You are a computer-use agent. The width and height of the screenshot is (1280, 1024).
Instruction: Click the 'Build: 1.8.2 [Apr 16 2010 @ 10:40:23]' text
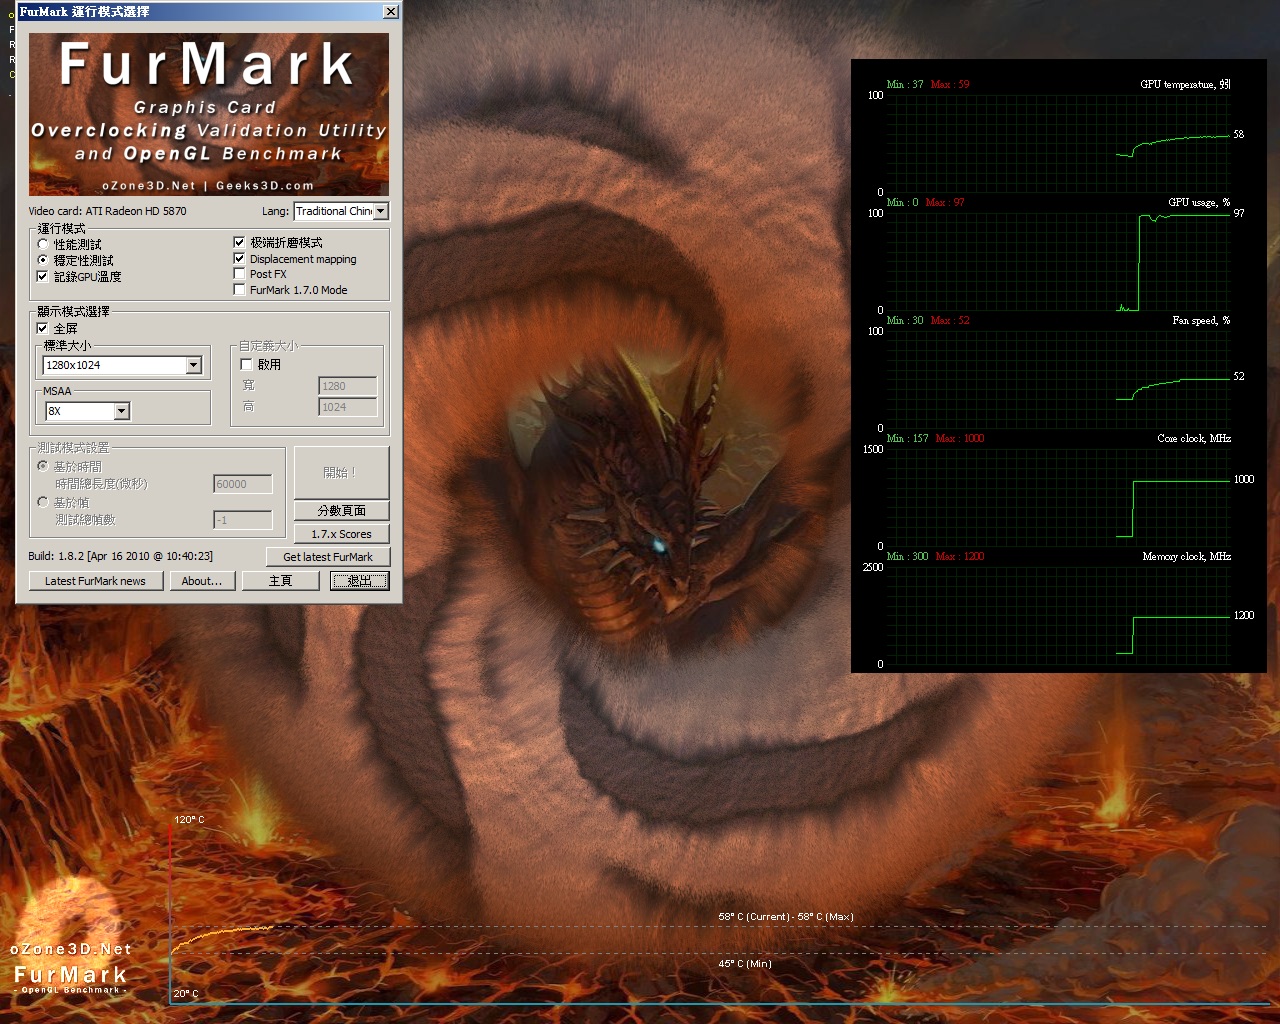pos(120,556)
